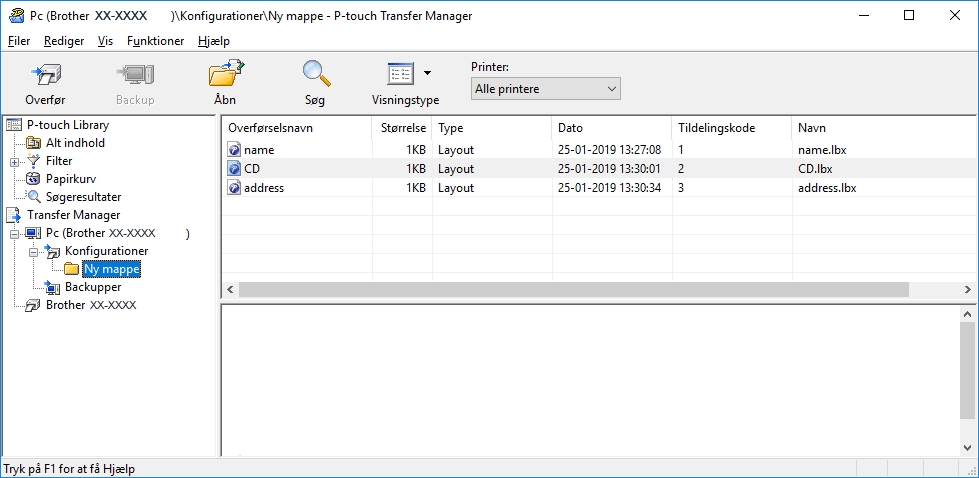This screenshot has width=979, height=478.
Task: Click the file name address.lbx
Action: (827, 187)
